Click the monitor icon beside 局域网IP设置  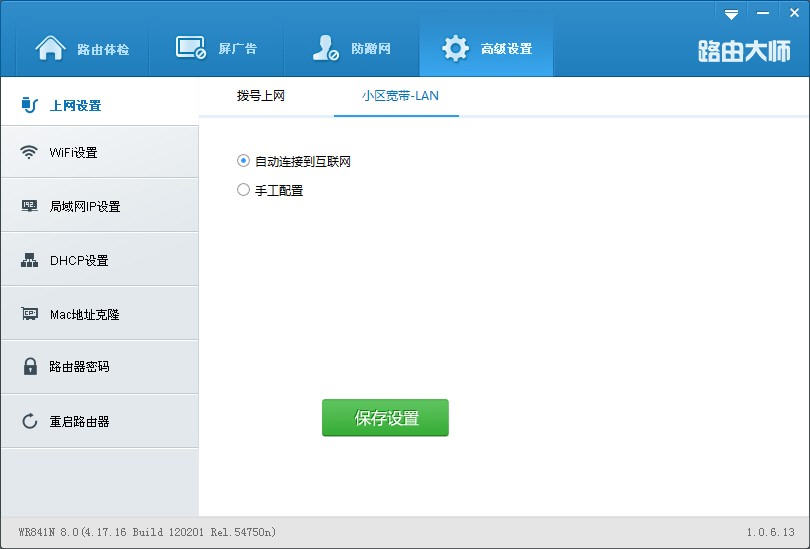pos(29,206)
